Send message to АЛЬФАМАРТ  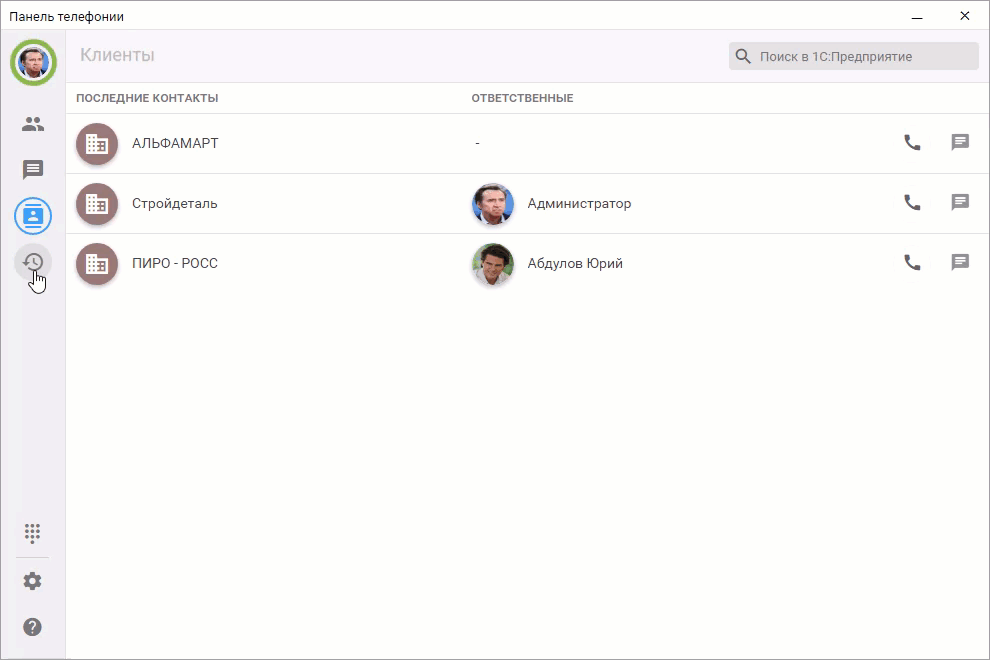[x=960, y=143]
